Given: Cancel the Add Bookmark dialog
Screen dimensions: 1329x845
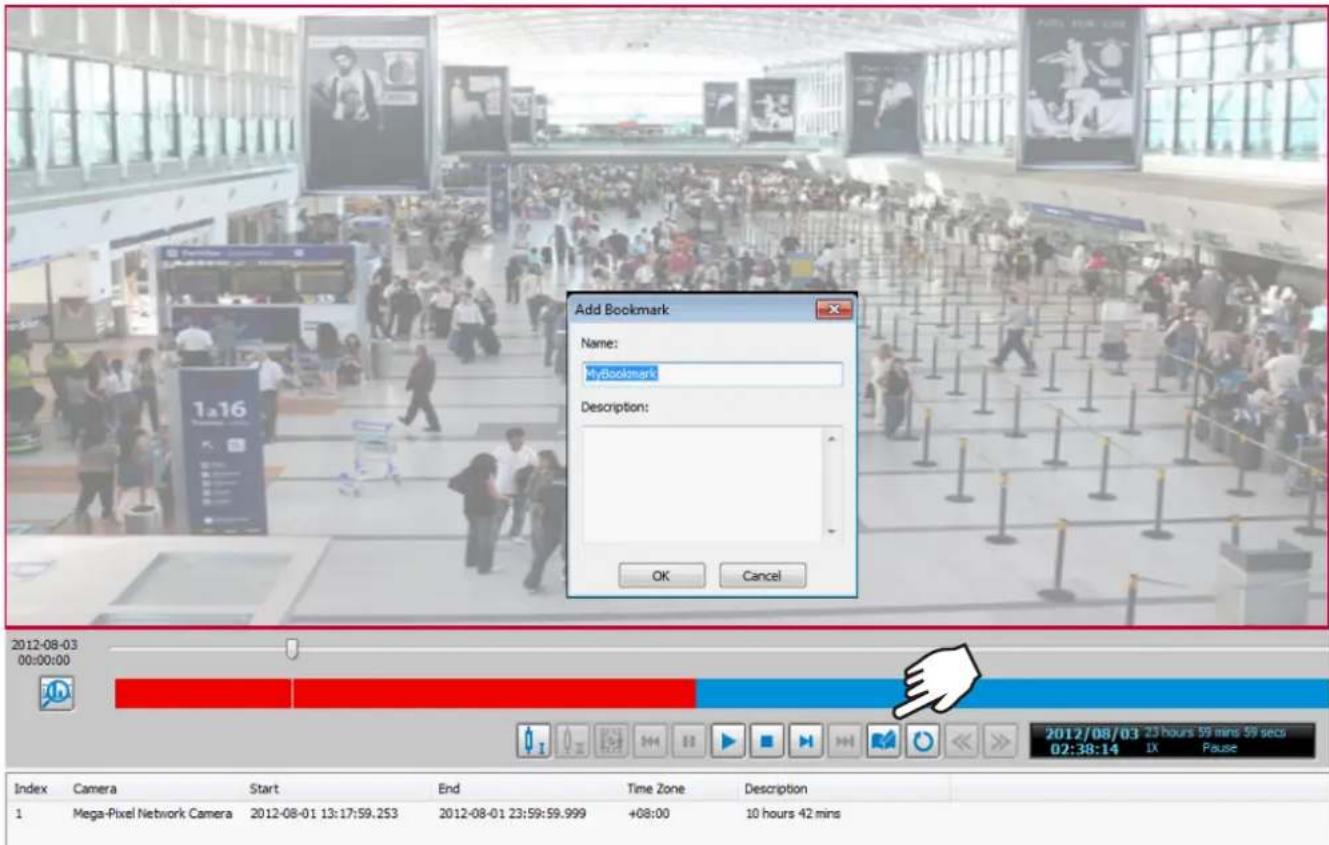Looking at the screenshot, I should [763, 574].
